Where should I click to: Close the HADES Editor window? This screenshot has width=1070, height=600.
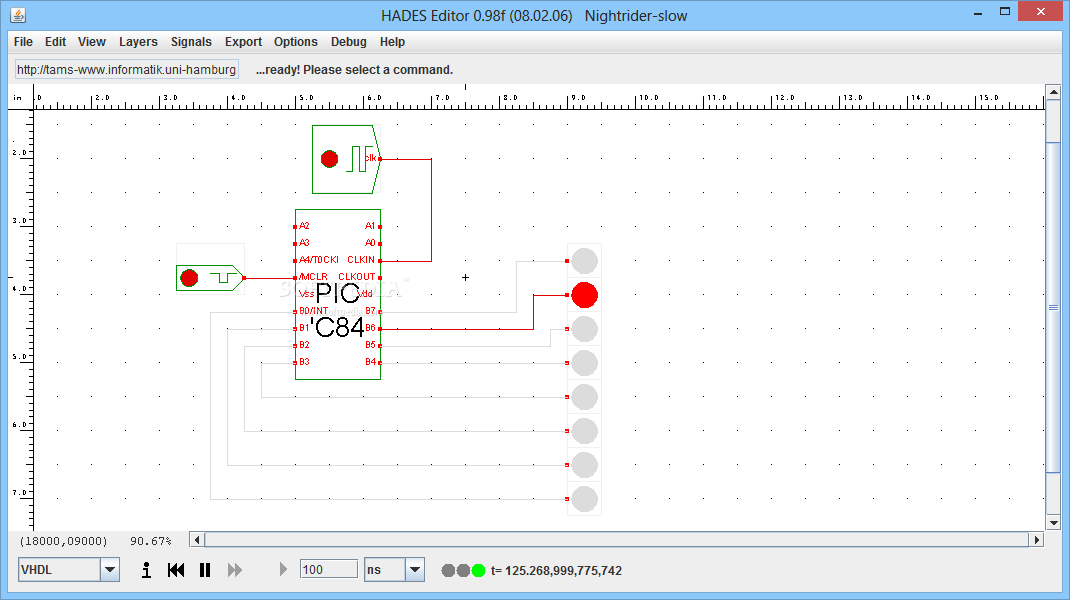coord(1041,12)
